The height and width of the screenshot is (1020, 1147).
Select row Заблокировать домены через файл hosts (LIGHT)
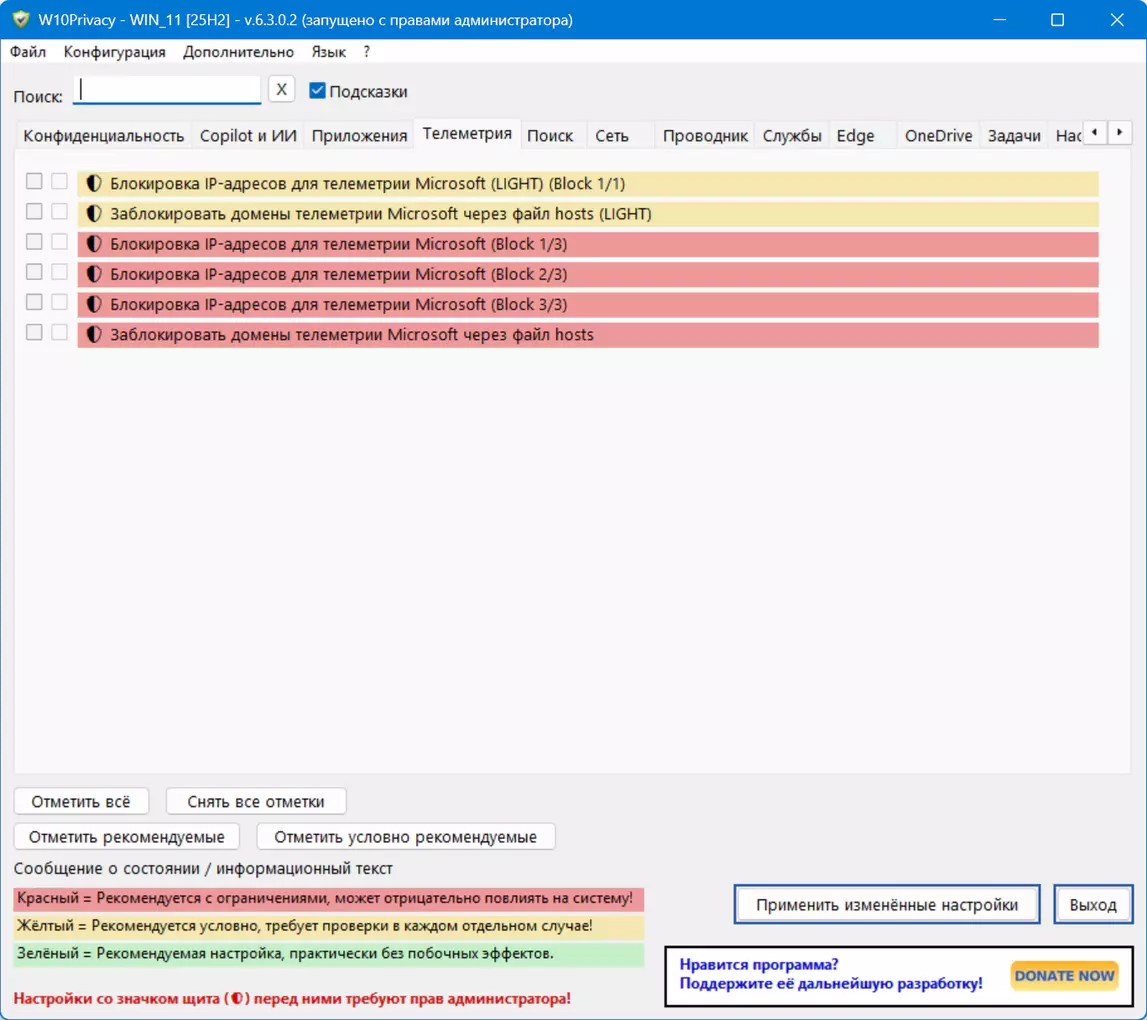pyautogui.click(x=587, y=214)
